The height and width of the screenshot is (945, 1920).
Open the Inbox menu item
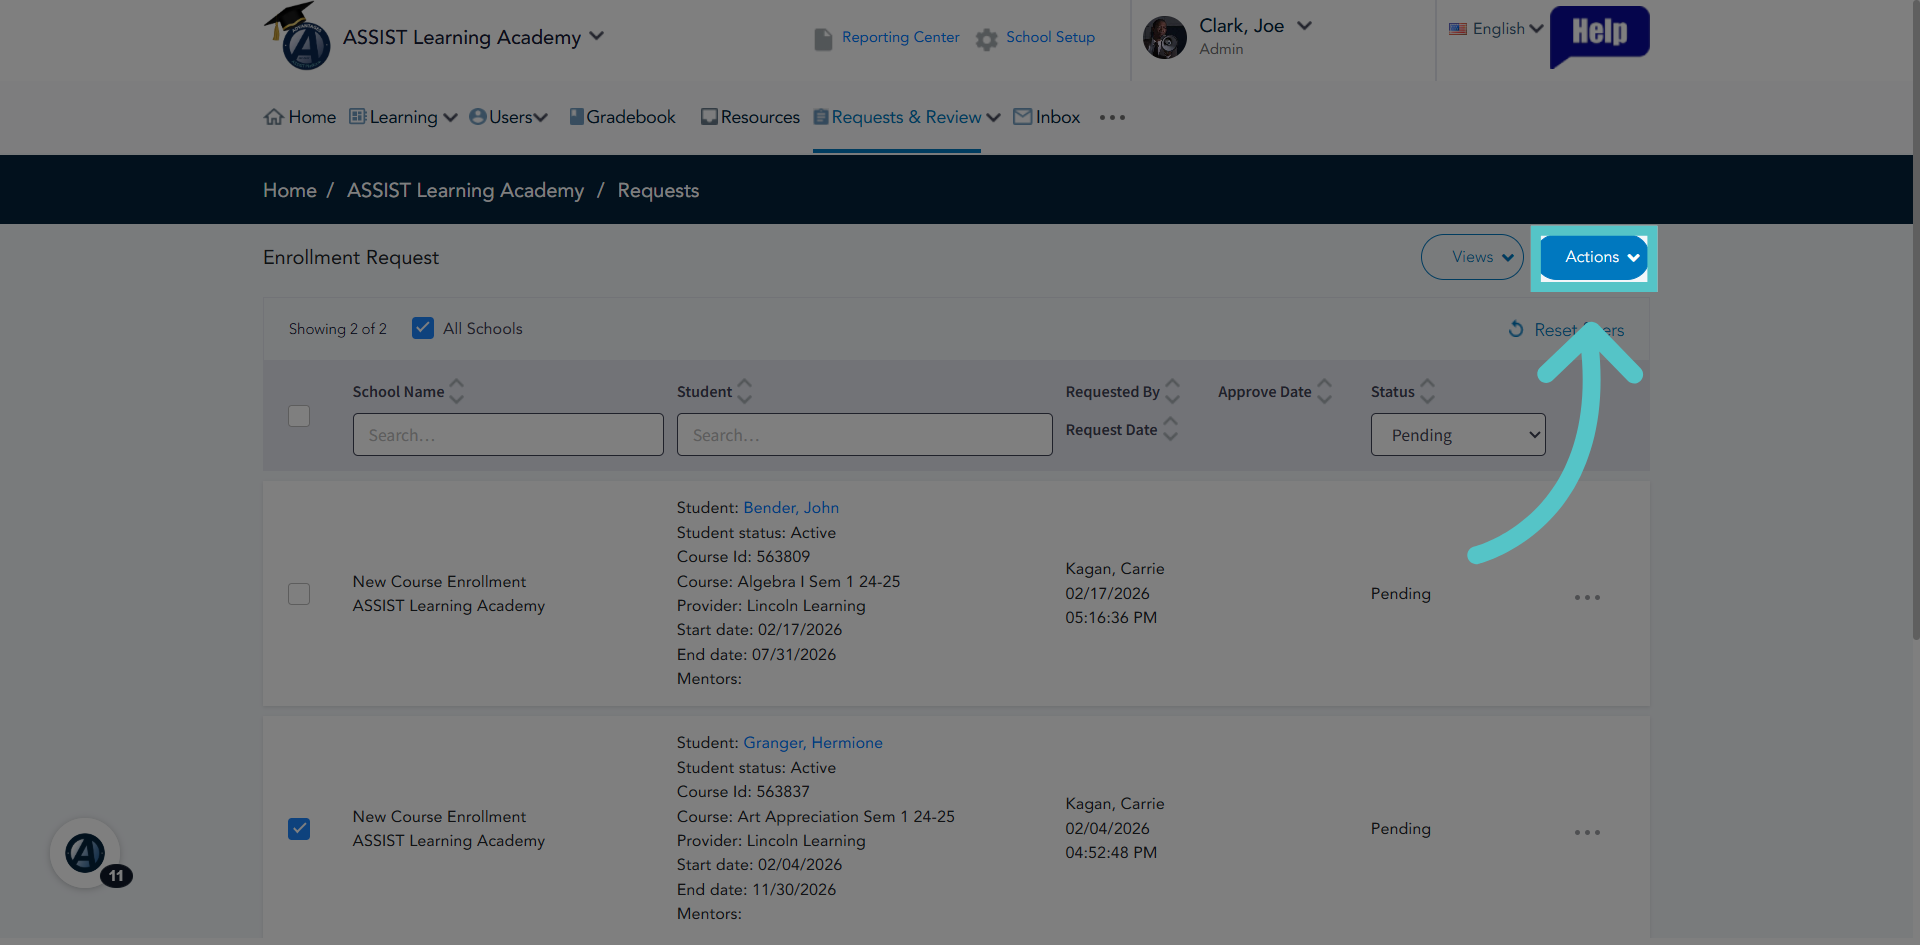tap(1047, 117)
